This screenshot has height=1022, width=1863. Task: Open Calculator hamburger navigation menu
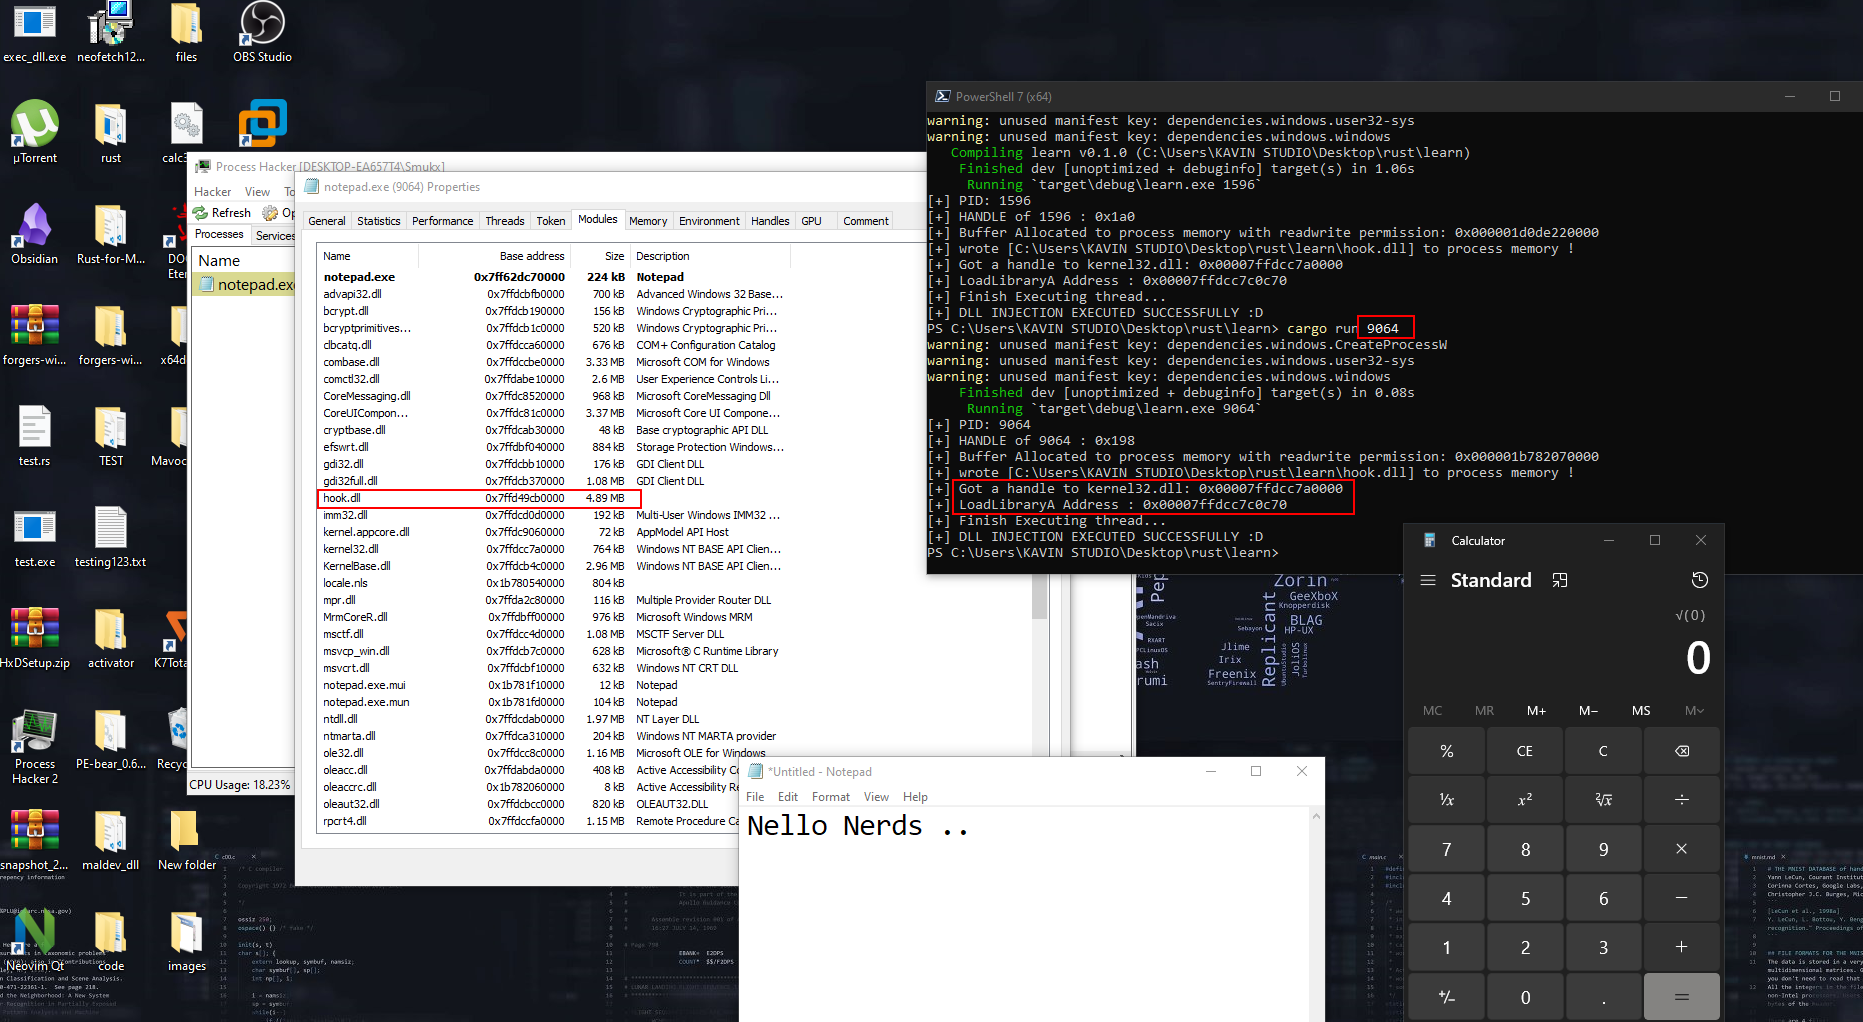[1428, 580]
